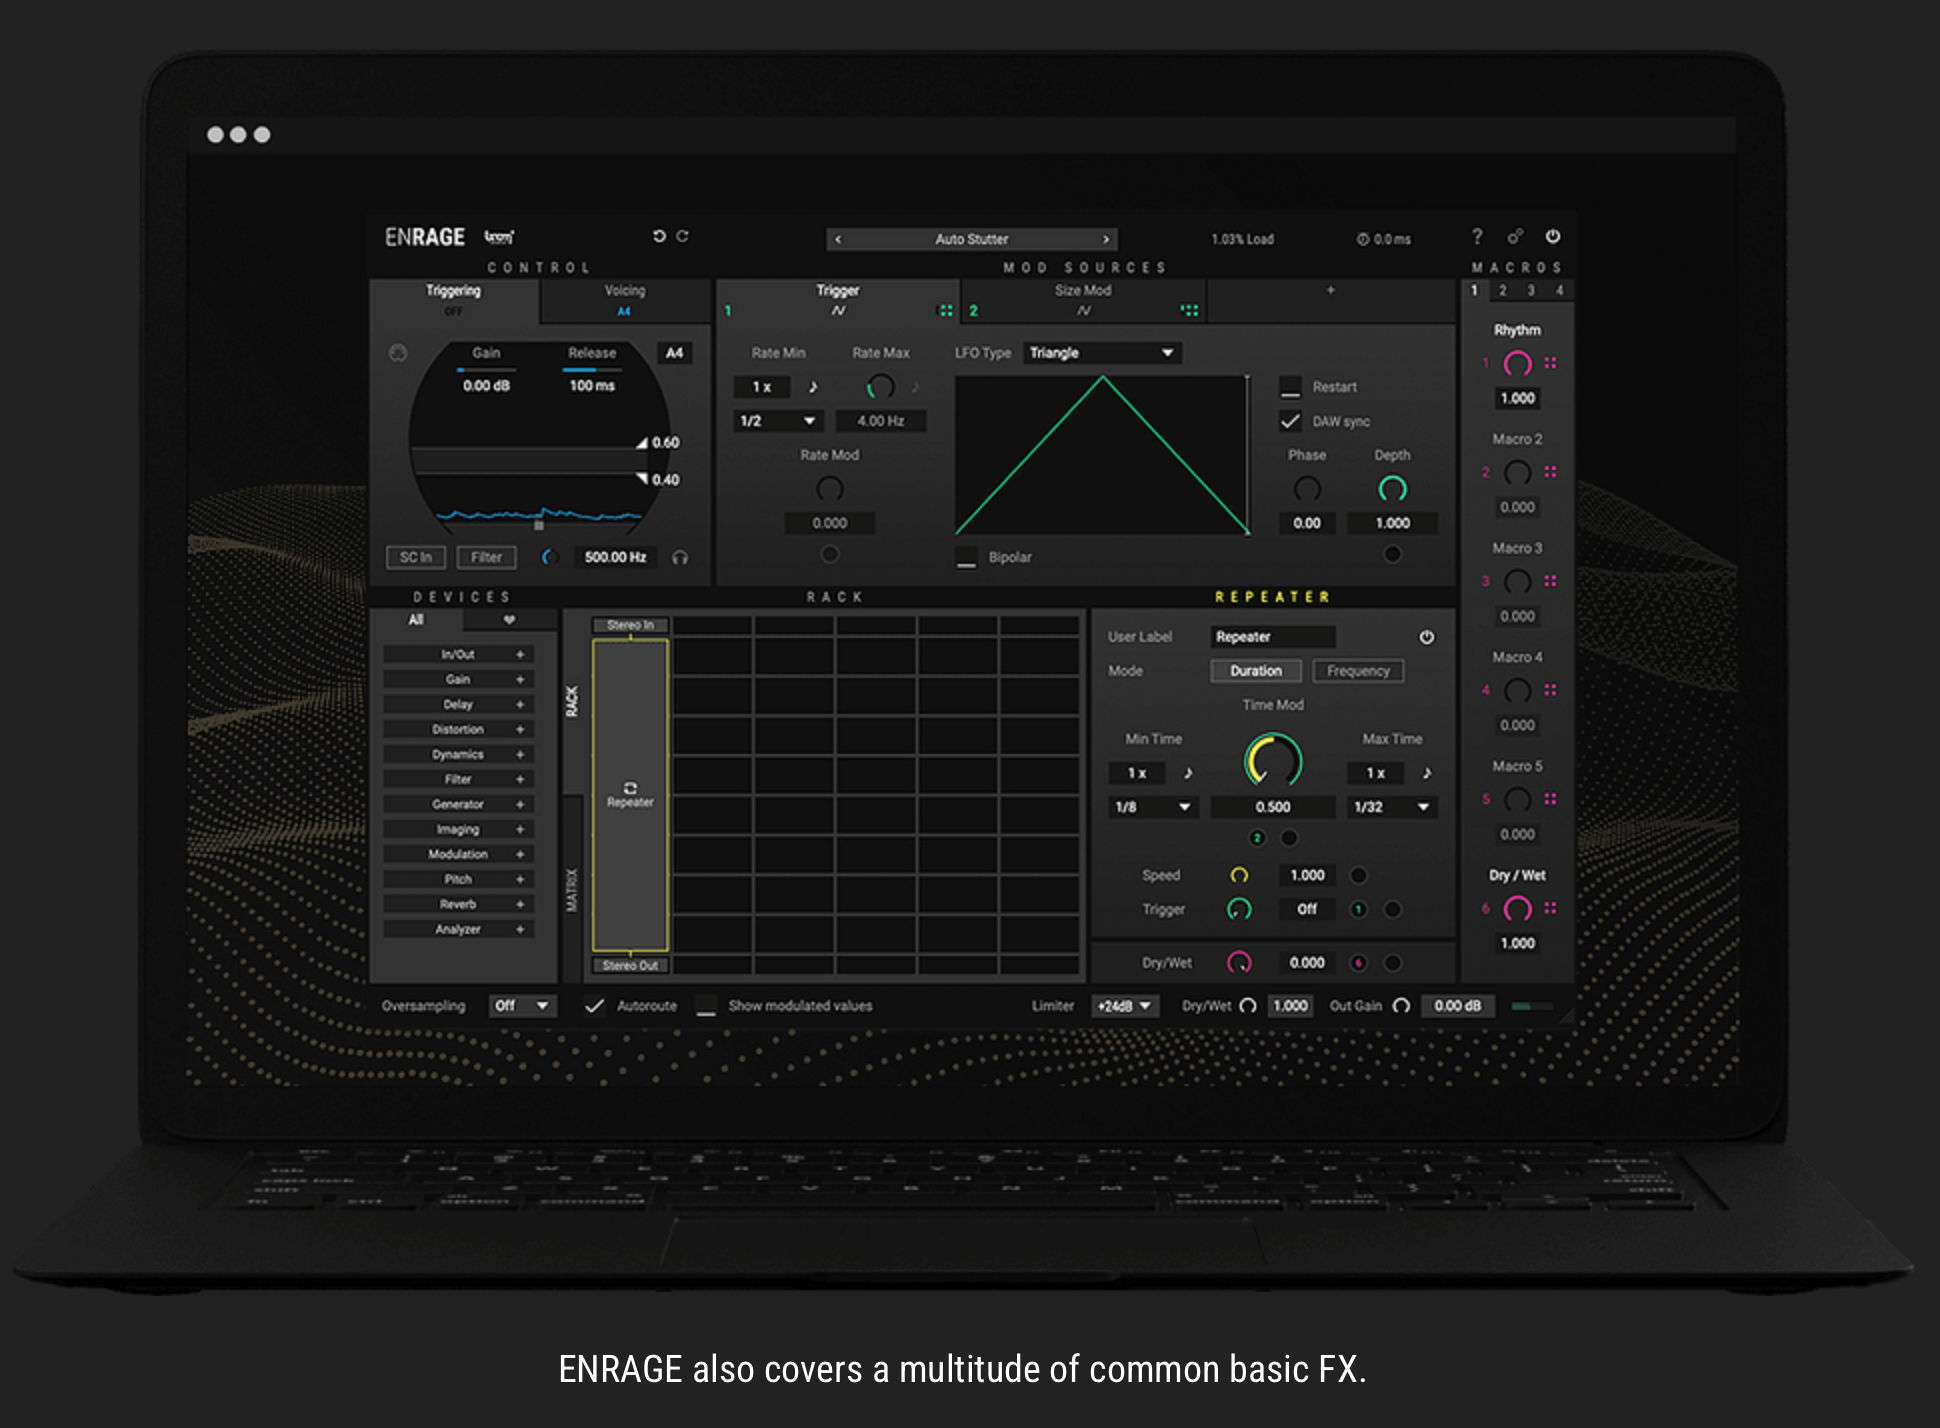Image resolution: width=1940 pixels, height=1428 pixels.
Task: Add a Reverb device with plus
Action: click(520, 904)
